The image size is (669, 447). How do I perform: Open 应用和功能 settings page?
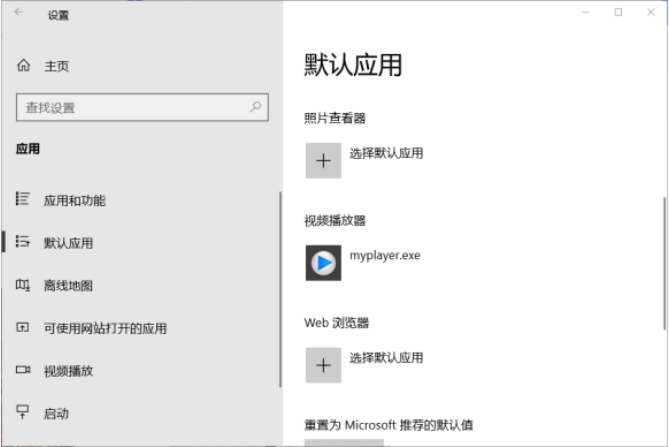tap(141, 200)
